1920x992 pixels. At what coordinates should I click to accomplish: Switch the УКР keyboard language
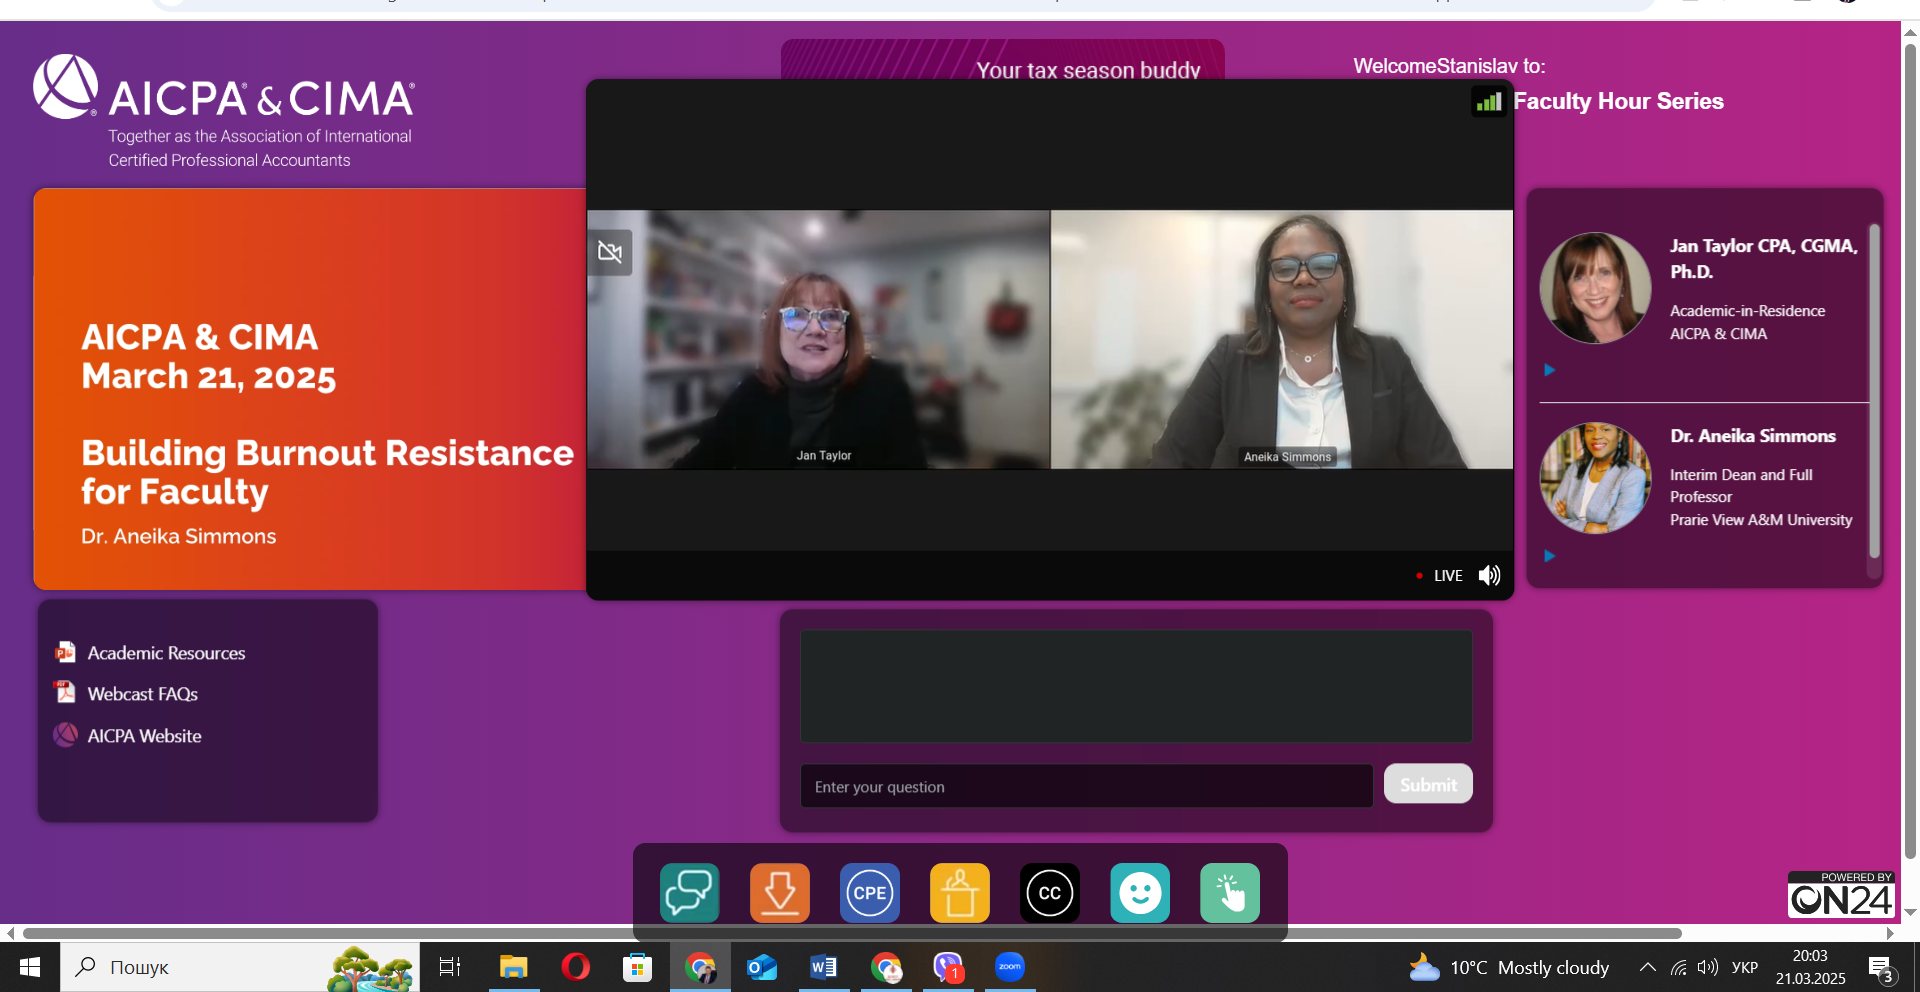pyautogui.click(x=1745, y=967)
